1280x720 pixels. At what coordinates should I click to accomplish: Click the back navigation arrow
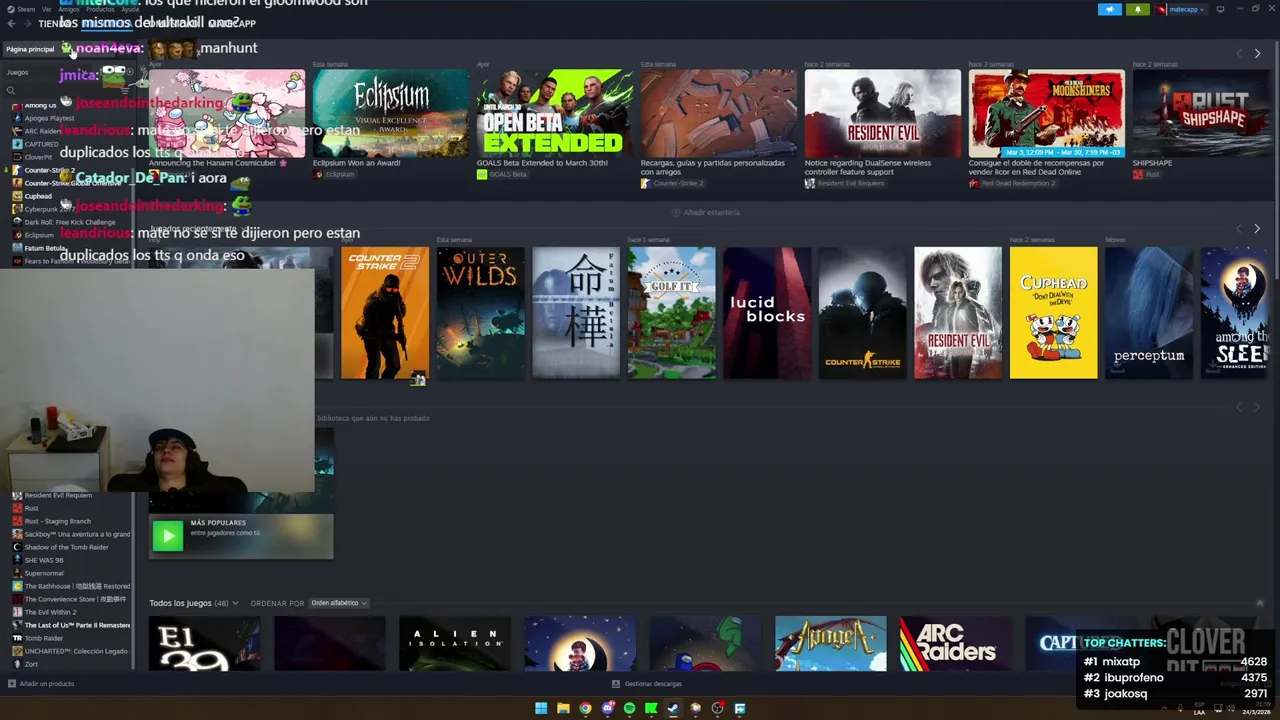click(x=12, y=23)
